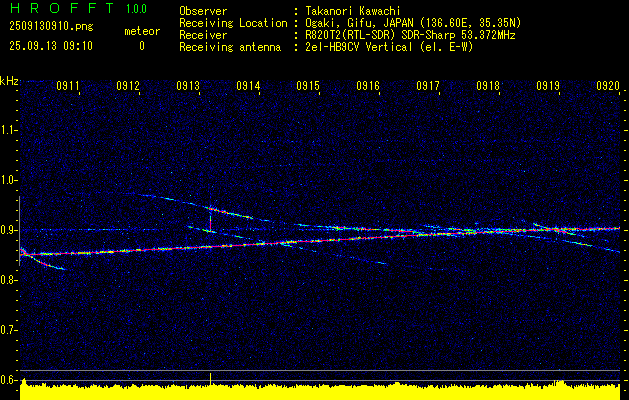Click the 0920 time marker

pyautogui.click(x=608, y=86)
